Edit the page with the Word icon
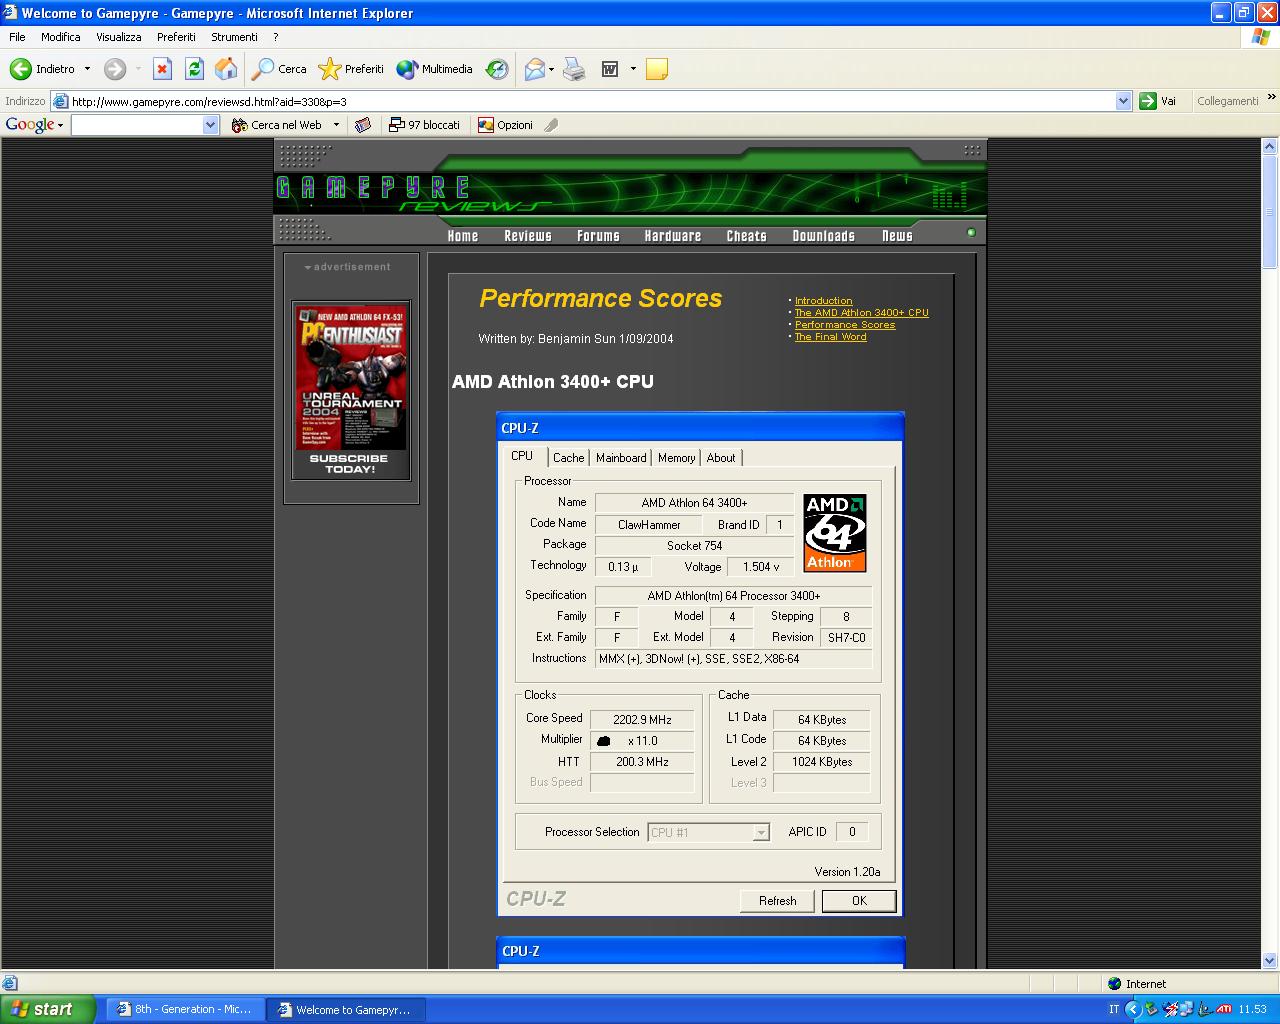 click(x=610, y=69)
